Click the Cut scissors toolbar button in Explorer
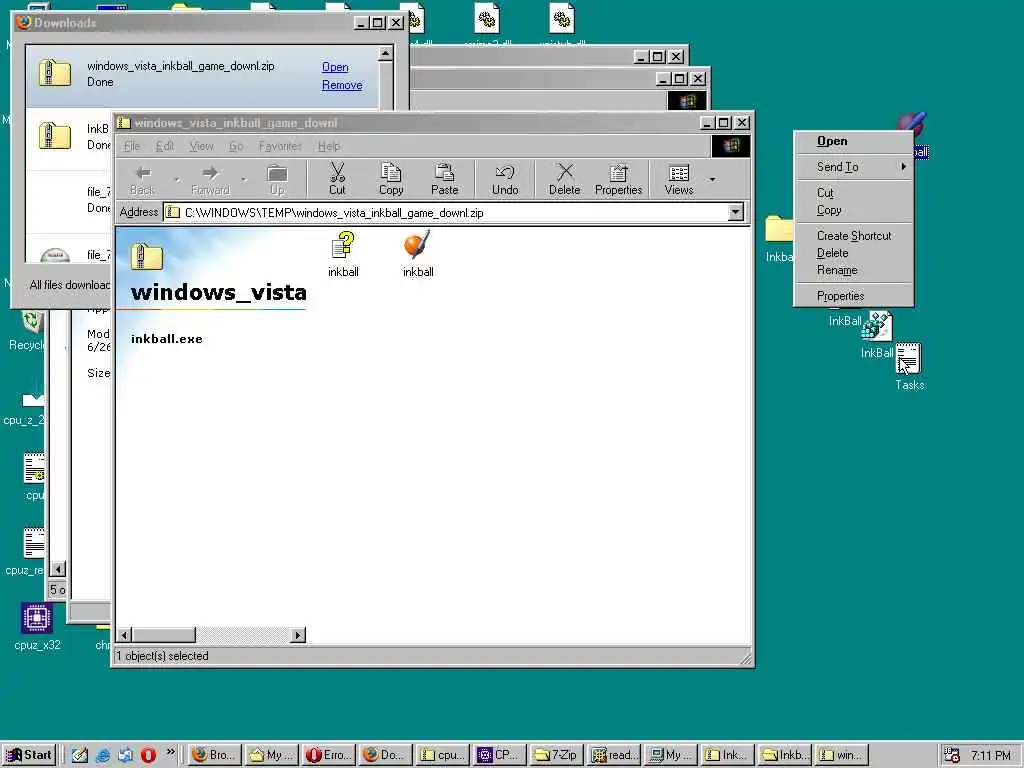The height and width of the screenshot is (768, 1024). (337, 179)
